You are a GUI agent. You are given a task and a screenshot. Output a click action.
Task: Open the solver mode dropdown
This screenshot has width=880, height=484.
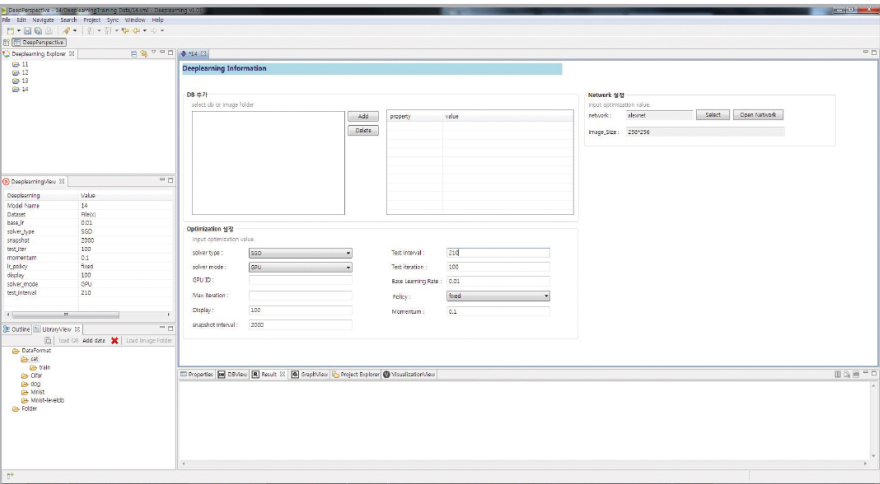[x=300, y=268]
